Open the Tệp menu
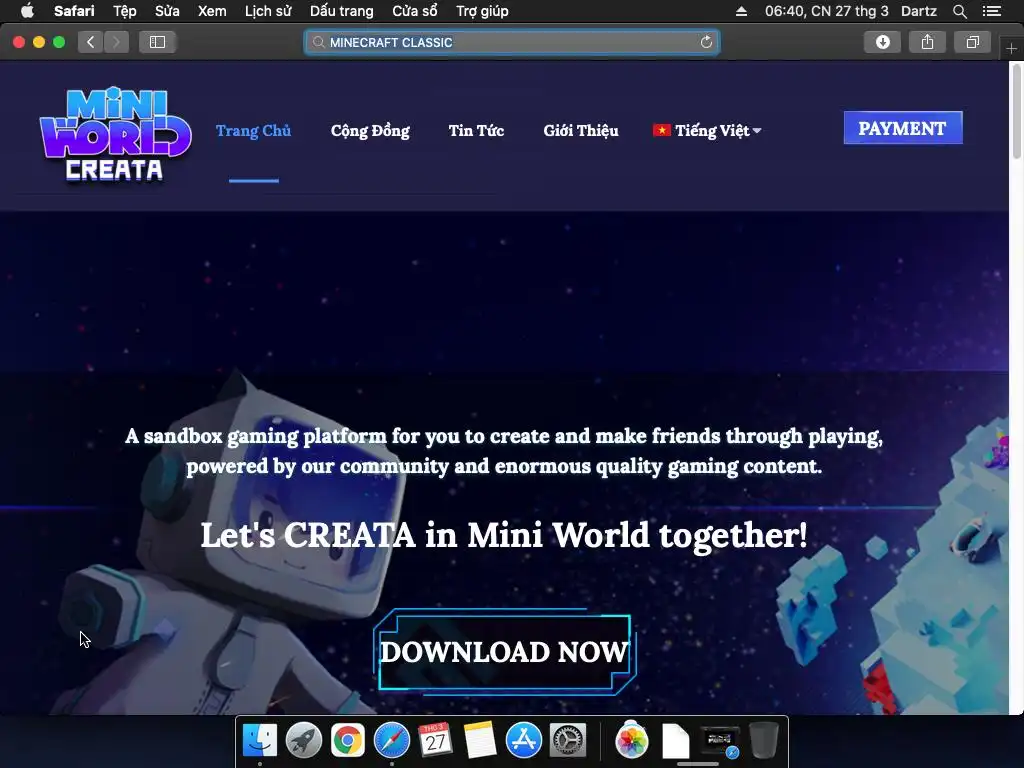 [x=125, y=11]
